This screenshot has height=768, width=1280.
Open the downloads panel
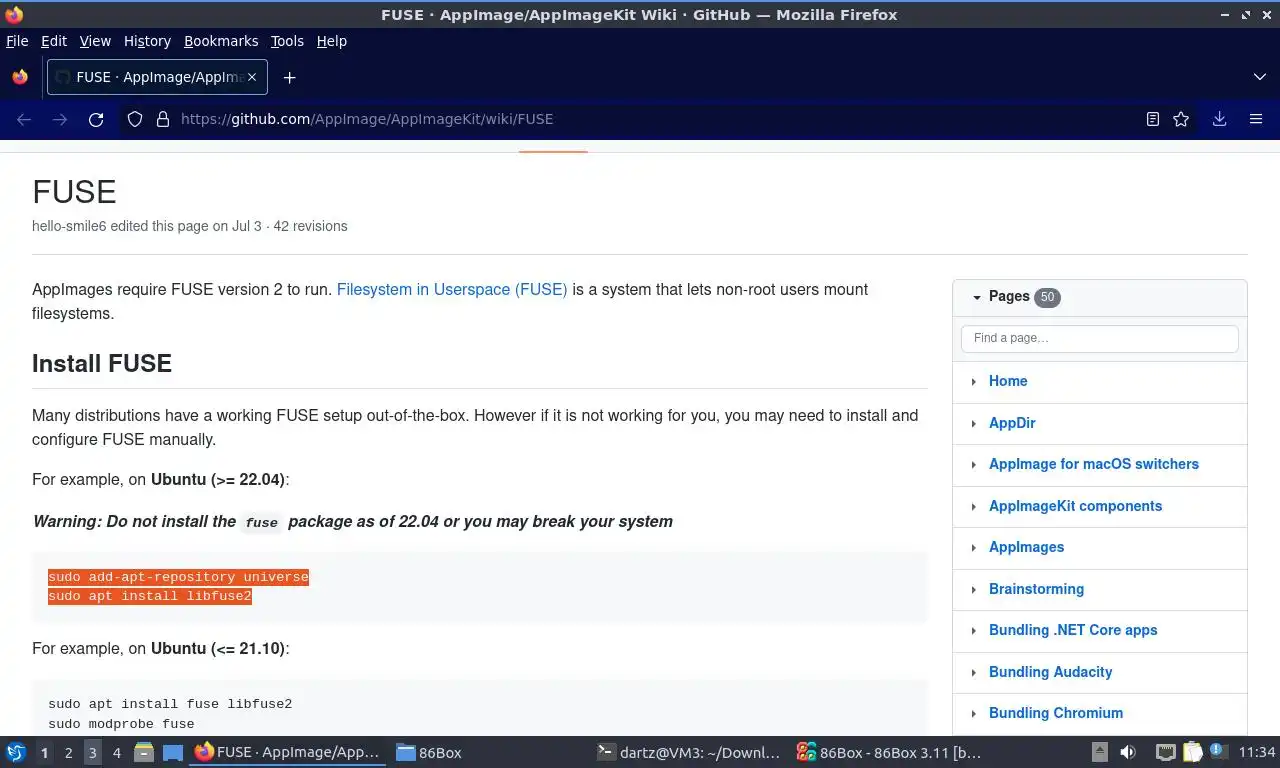tap(1219, 119)
